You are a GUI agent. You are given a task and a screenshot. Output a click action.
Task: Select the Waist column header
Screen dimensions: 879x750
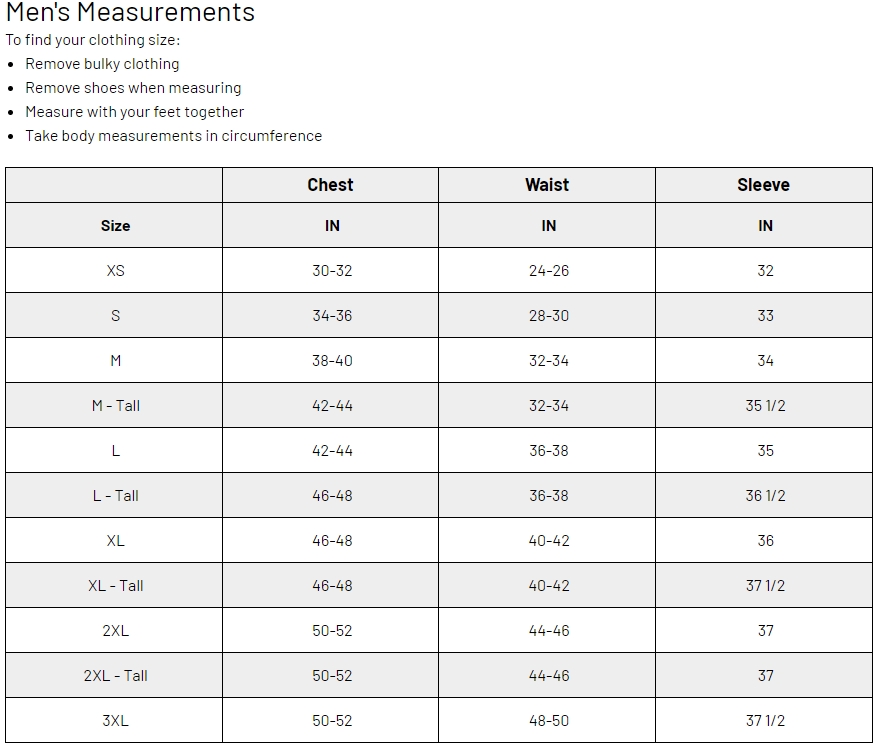pyautogui.click(x=547, y=185)
